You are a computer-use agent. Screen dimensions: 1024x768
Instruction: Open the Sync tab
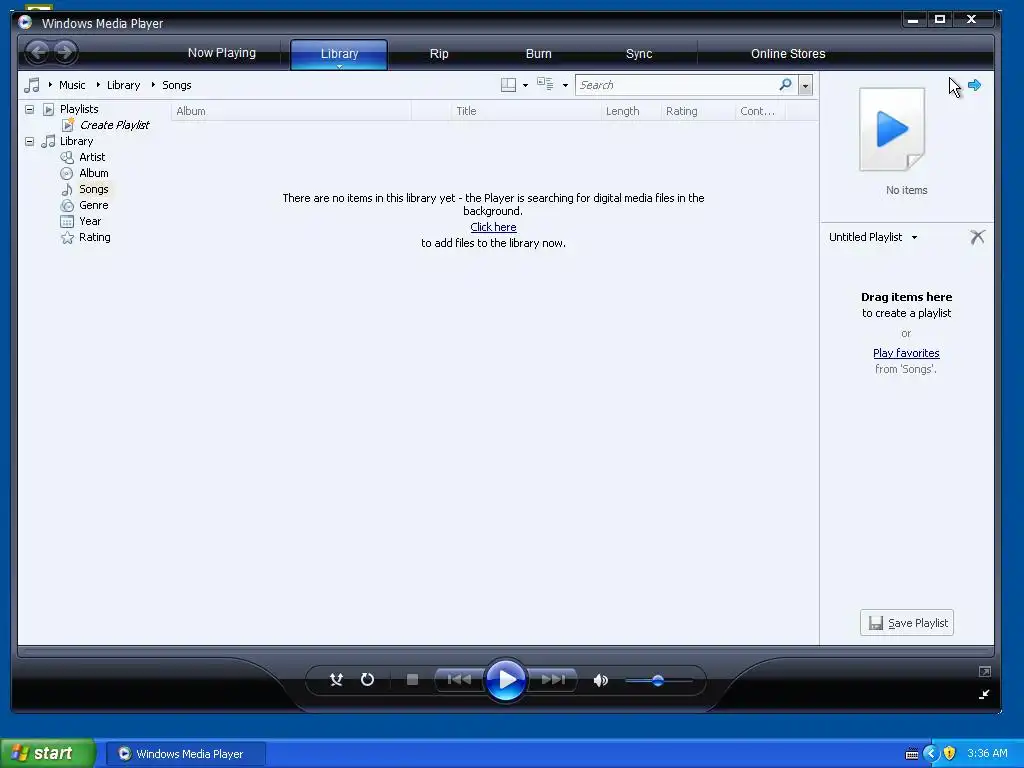(x=639, y=54)
